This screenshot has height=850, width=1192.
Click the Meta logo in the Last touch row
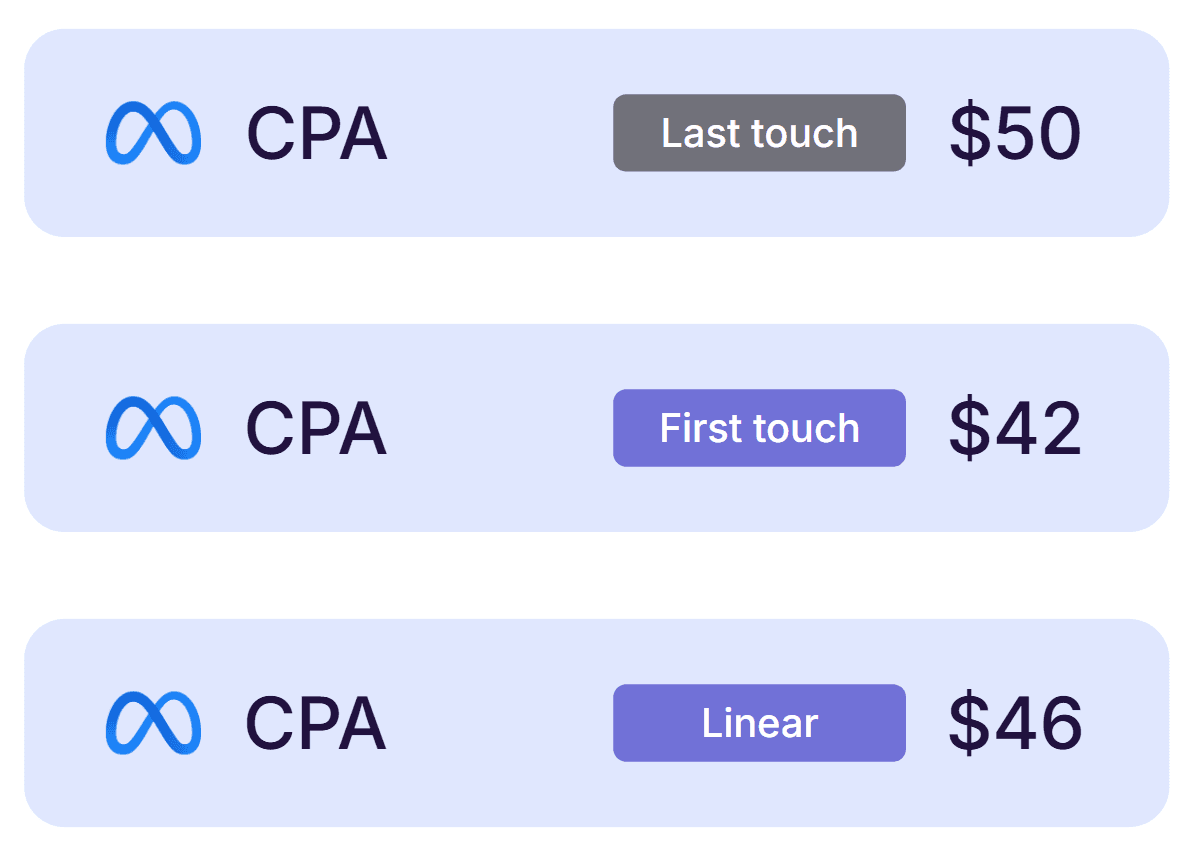153,133
